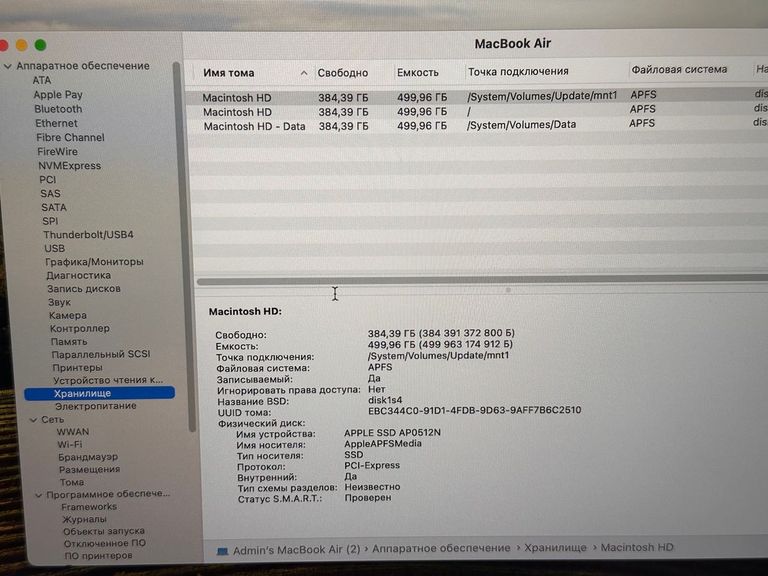Select Диагностика in sidebar
Screen dimensions: 768x576
(x=78, y=275)
